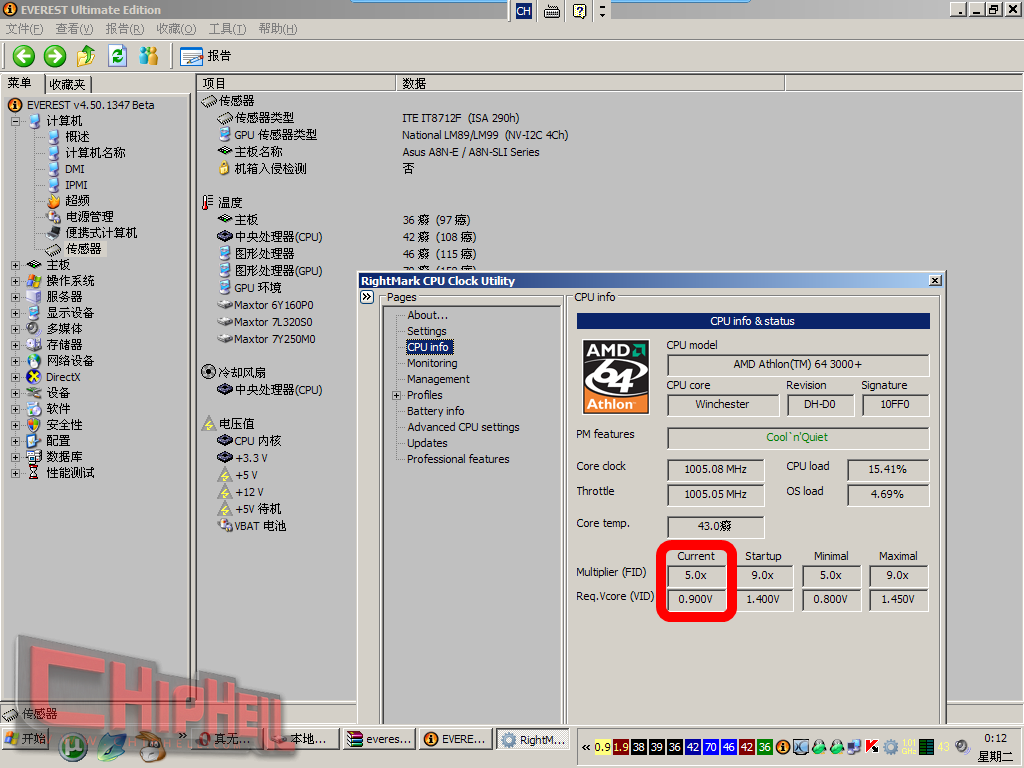Expand Profiles in the RightMark Pages tree
Image resolution: width=1024 pixels, height=768 pixels.
[396, 396]
